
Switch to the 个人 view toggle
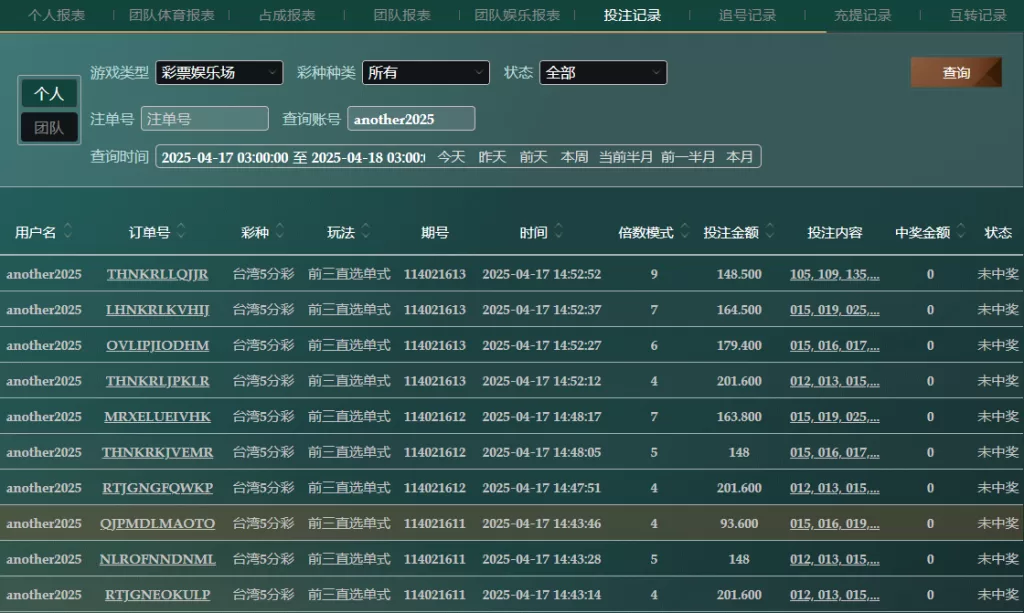click(x=49, y=94)
